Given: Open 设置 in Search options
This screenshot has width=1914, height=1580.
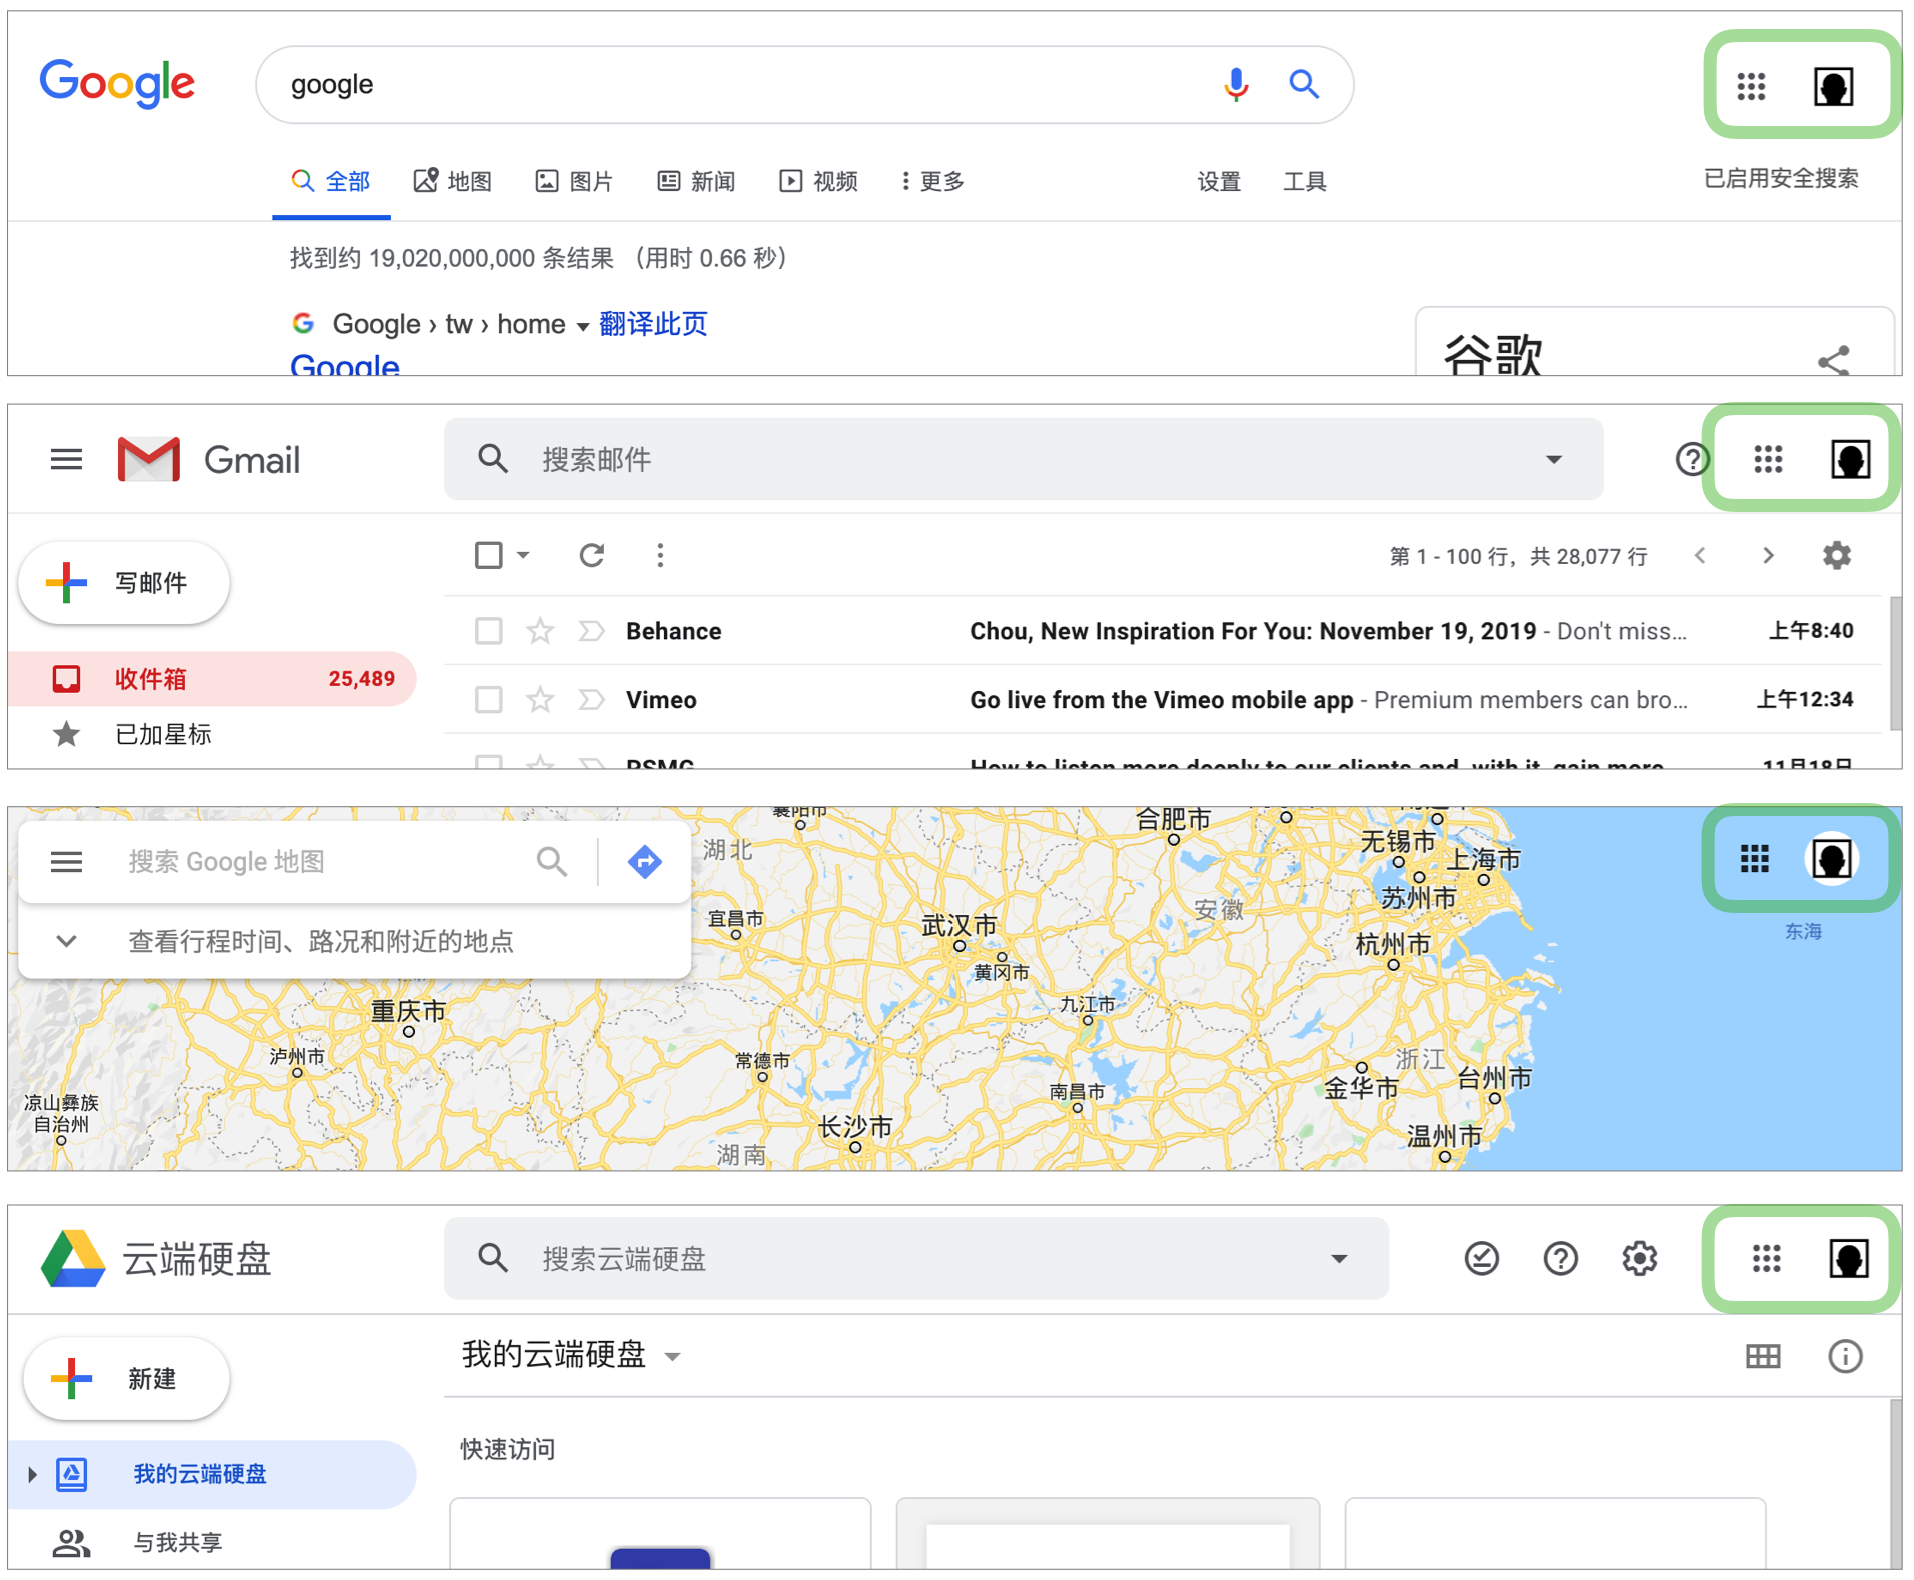Looking at the screenshot, I should pyautogui.click(x=1219, y=181).
